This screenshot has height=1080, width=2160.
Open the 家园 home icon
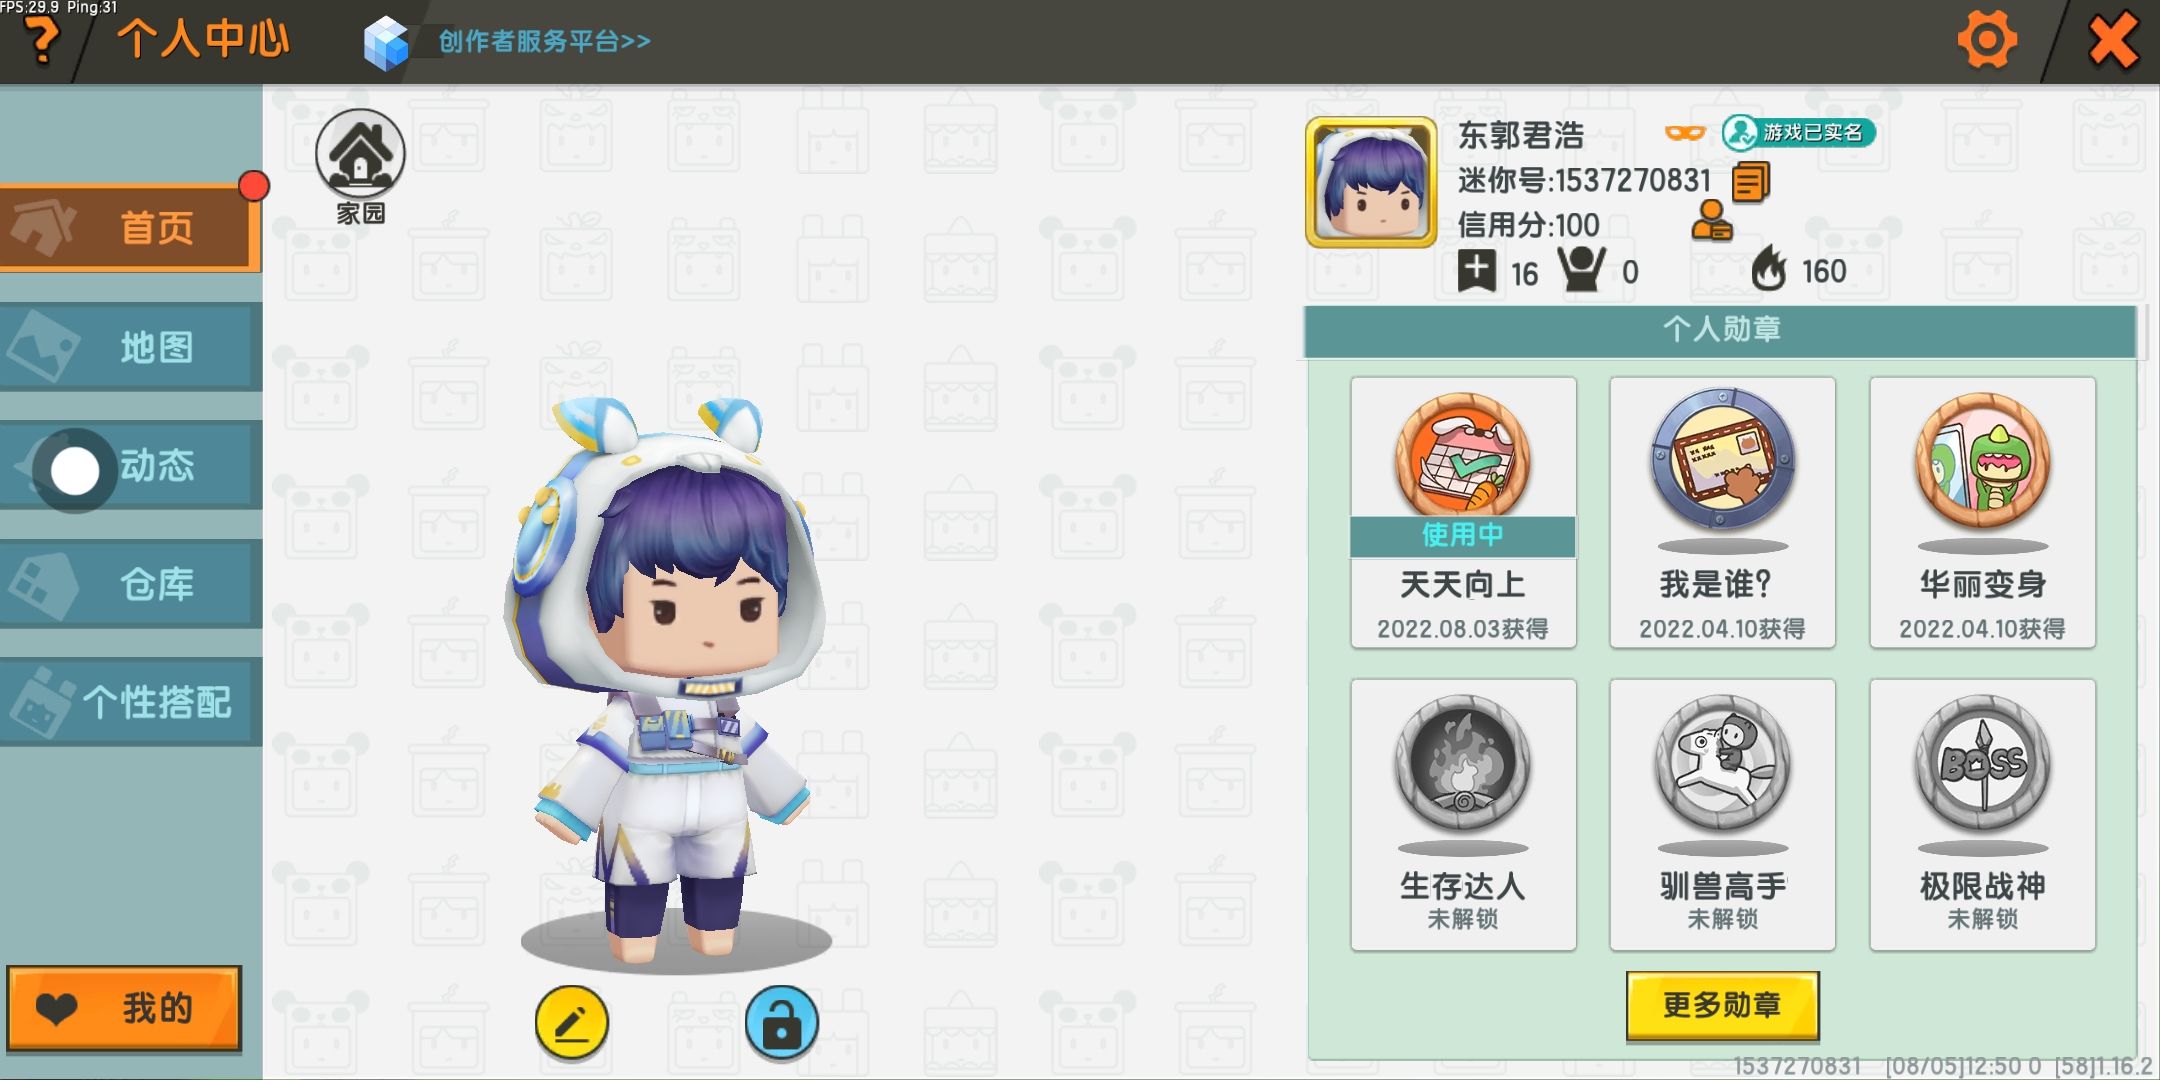(x=360, y=166)
